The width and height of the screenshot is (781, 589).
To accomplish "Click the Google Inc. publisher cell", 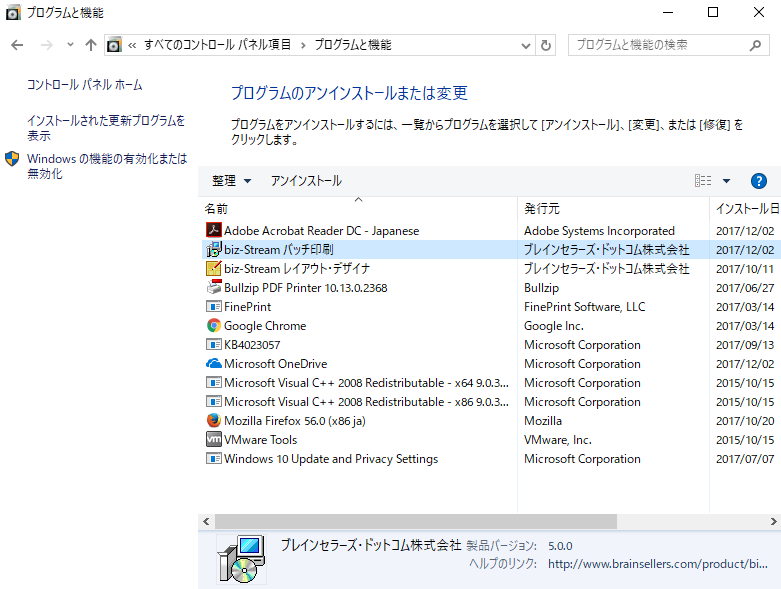I will pos(553,326).
